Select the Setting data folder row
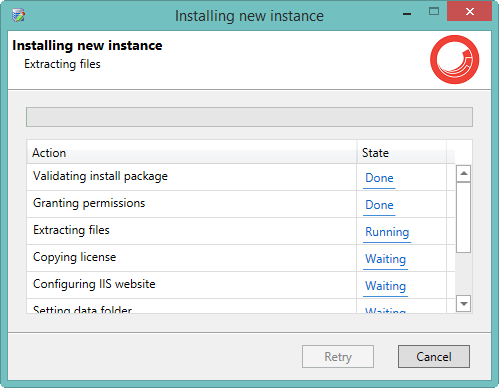The height and width of the screenshot is (388, 499). (x=241, y=306)
